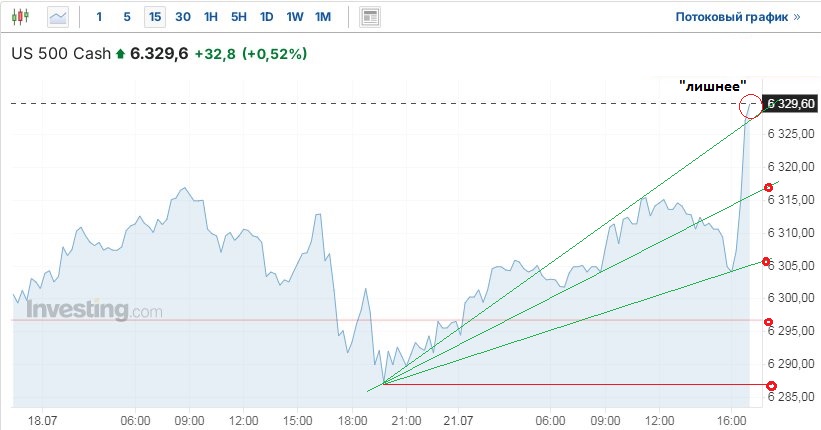This screenshot has width=821, height=430.
Task: Select the 1D timeframe
Action: pyautogui.click(x=267, y=17)
